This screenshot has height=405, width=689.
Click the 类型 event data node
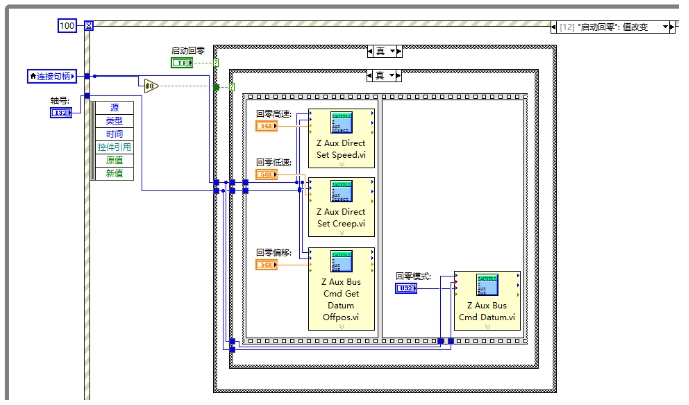114,121
